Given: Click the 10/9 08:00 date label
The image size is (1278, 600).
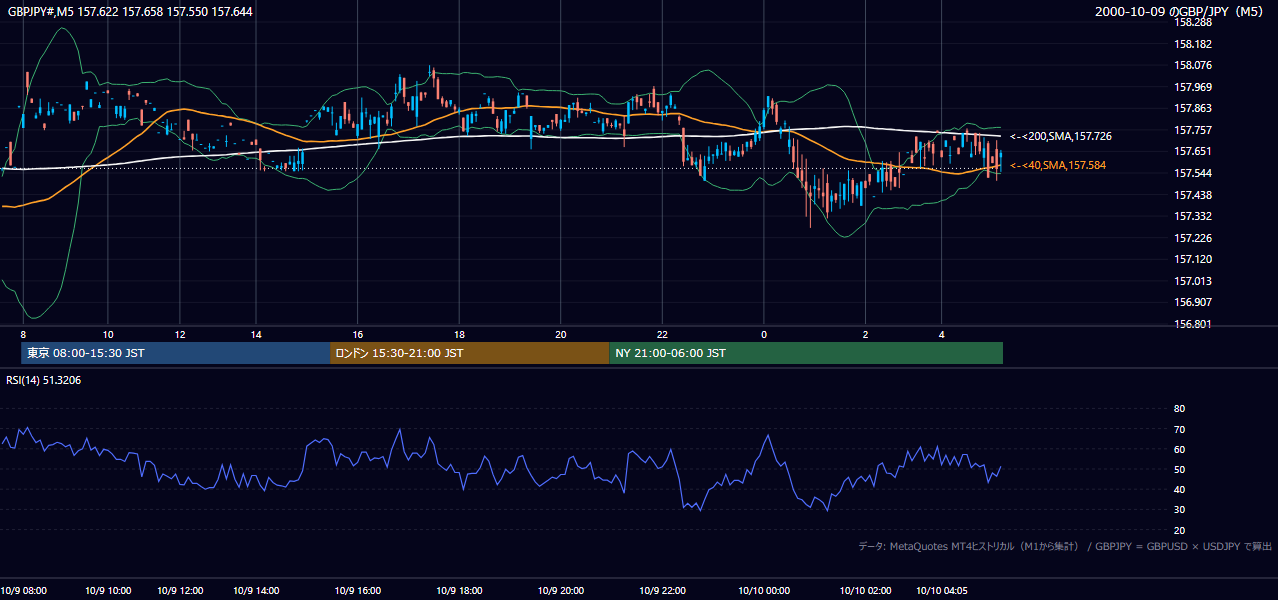Looking at the screenshot, I should (x=24, y=591).
